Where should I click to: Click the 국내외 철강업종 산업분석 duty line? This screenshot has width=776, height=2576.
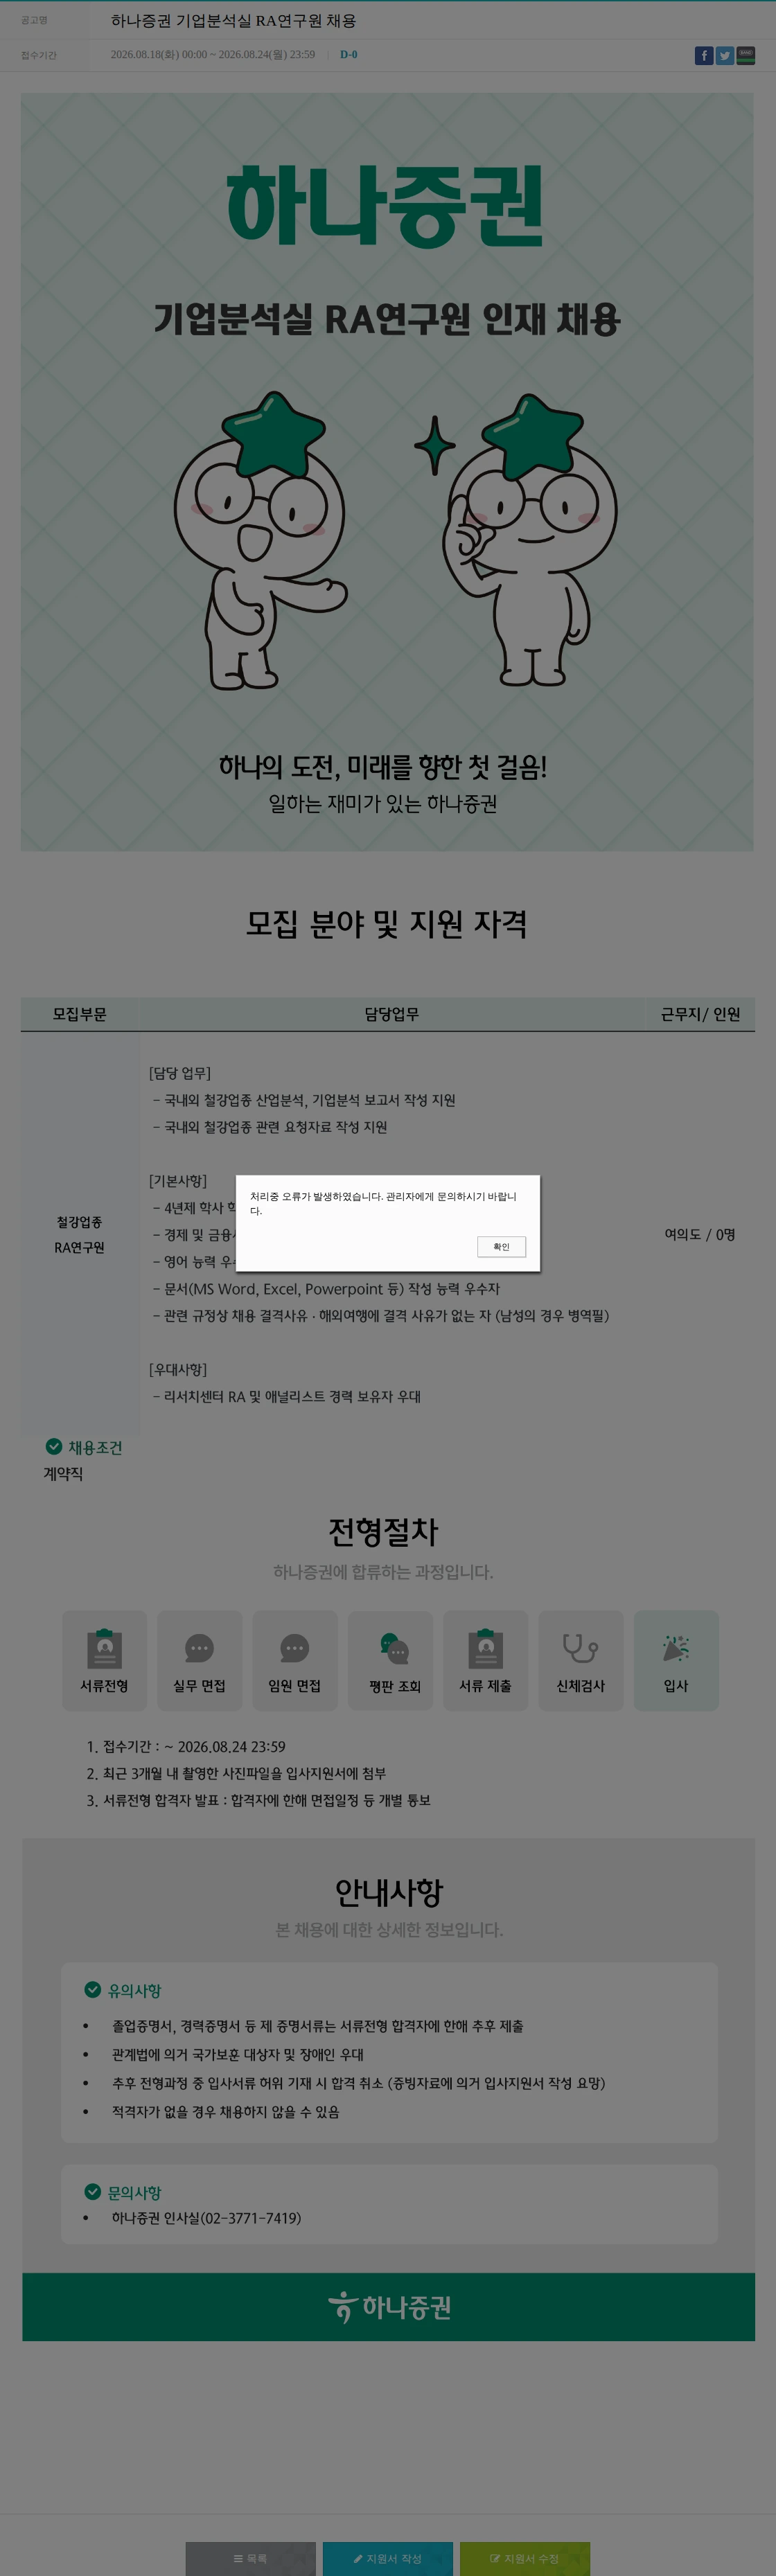coord(304,1100)
